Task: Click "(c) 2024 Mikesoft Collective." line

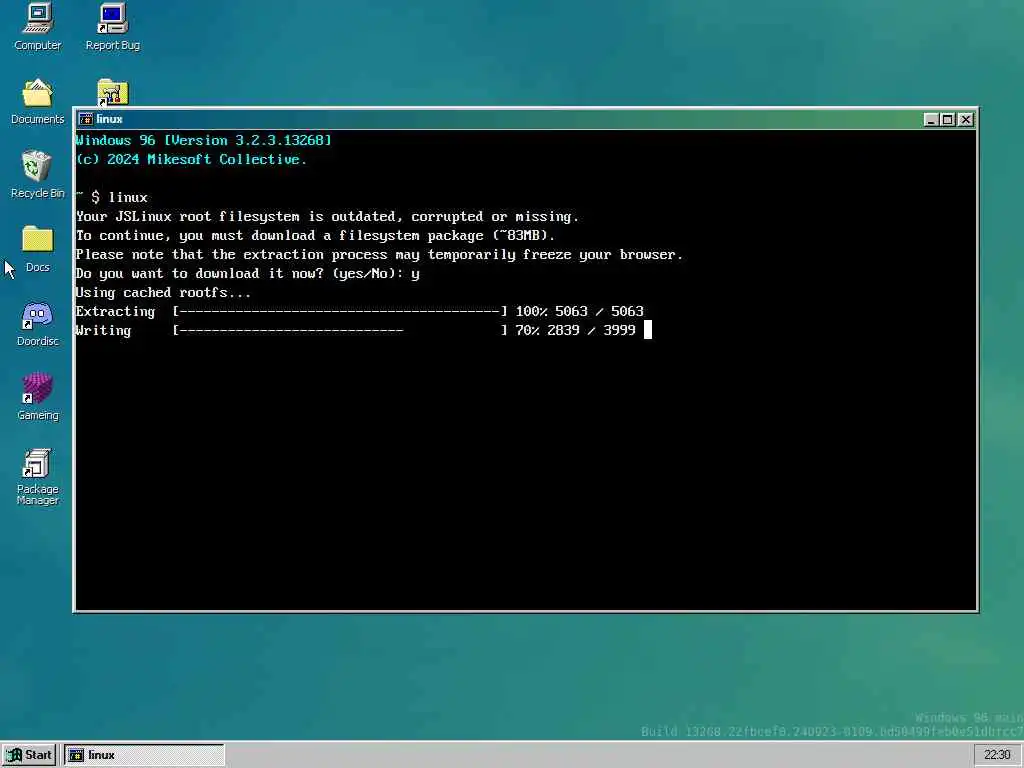Action: coord(191,159)
